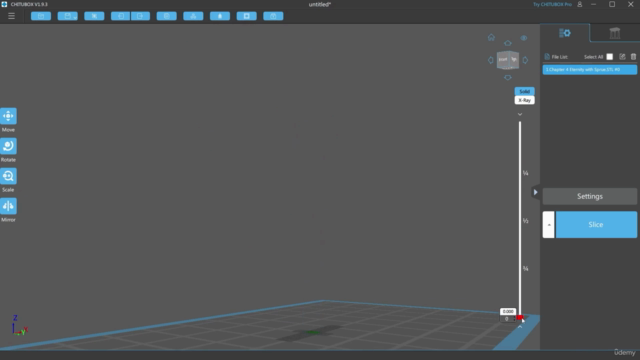The image size is (640, 360).
Task: Open the hamburger main menu
Action: [x=11, y=16]
